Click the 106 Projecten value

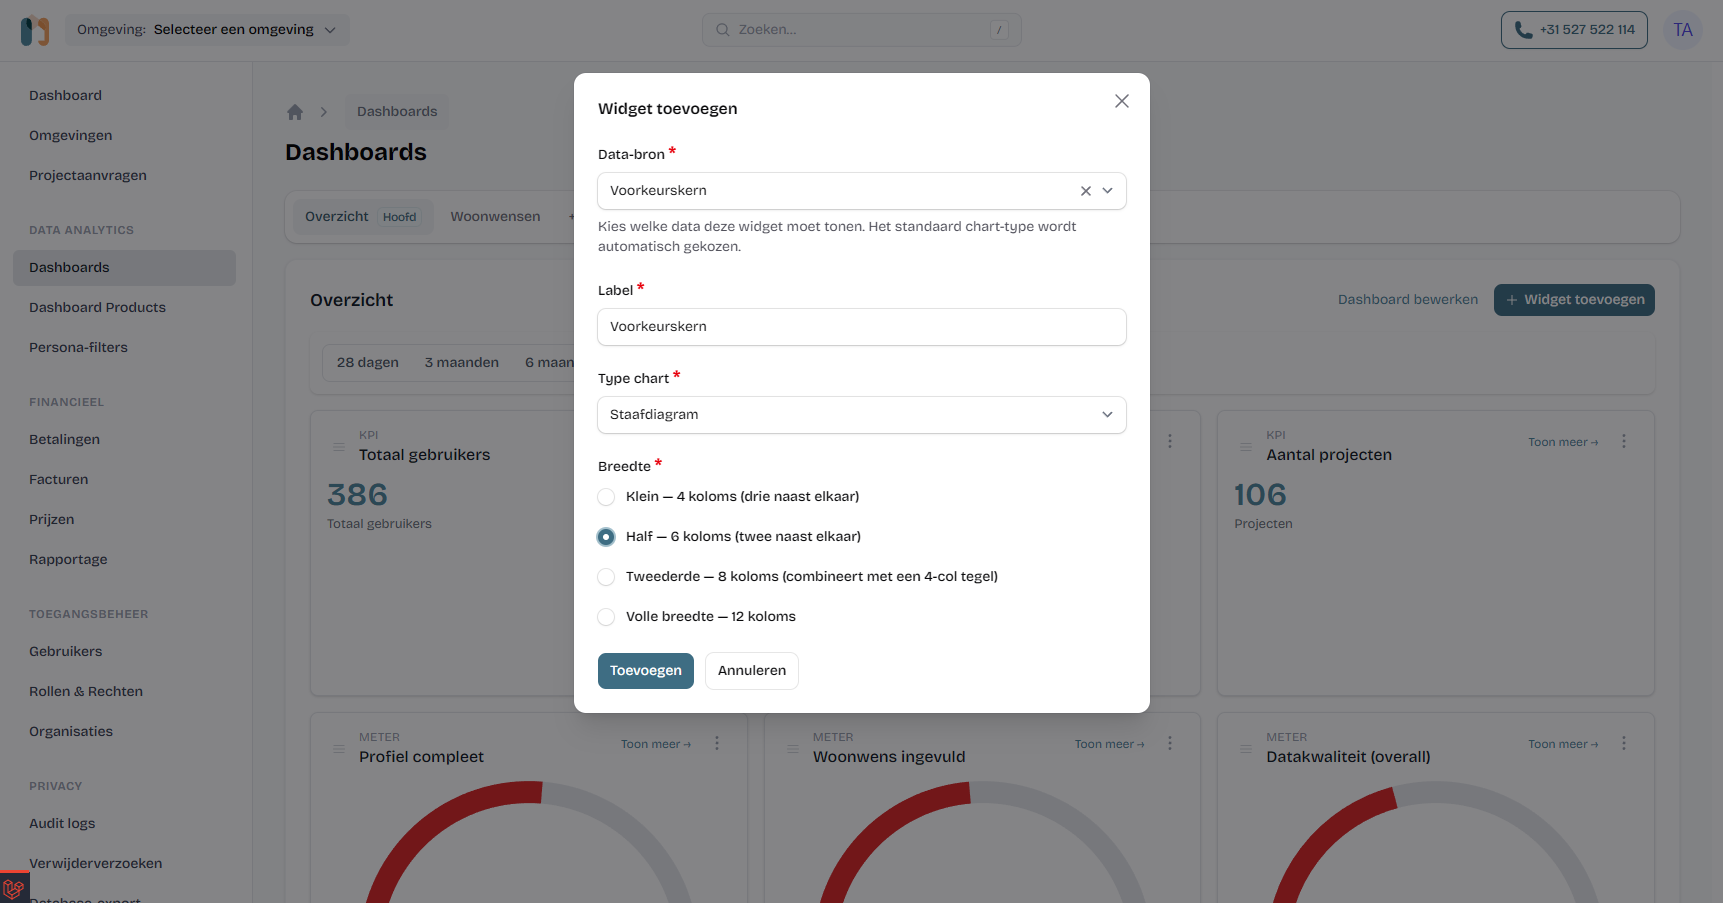[x=1260, y=495]
